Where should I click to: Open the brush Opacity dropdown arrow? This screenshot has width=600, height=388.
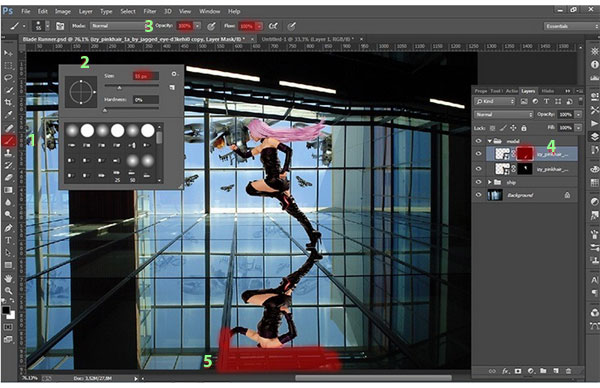pos(197,26)
